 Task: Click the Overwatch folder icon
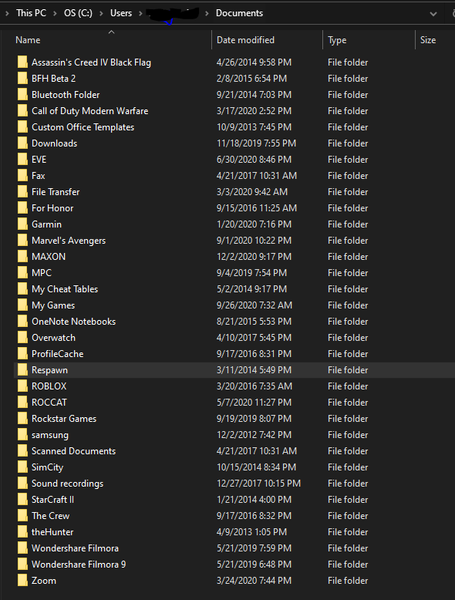point(23,338)
